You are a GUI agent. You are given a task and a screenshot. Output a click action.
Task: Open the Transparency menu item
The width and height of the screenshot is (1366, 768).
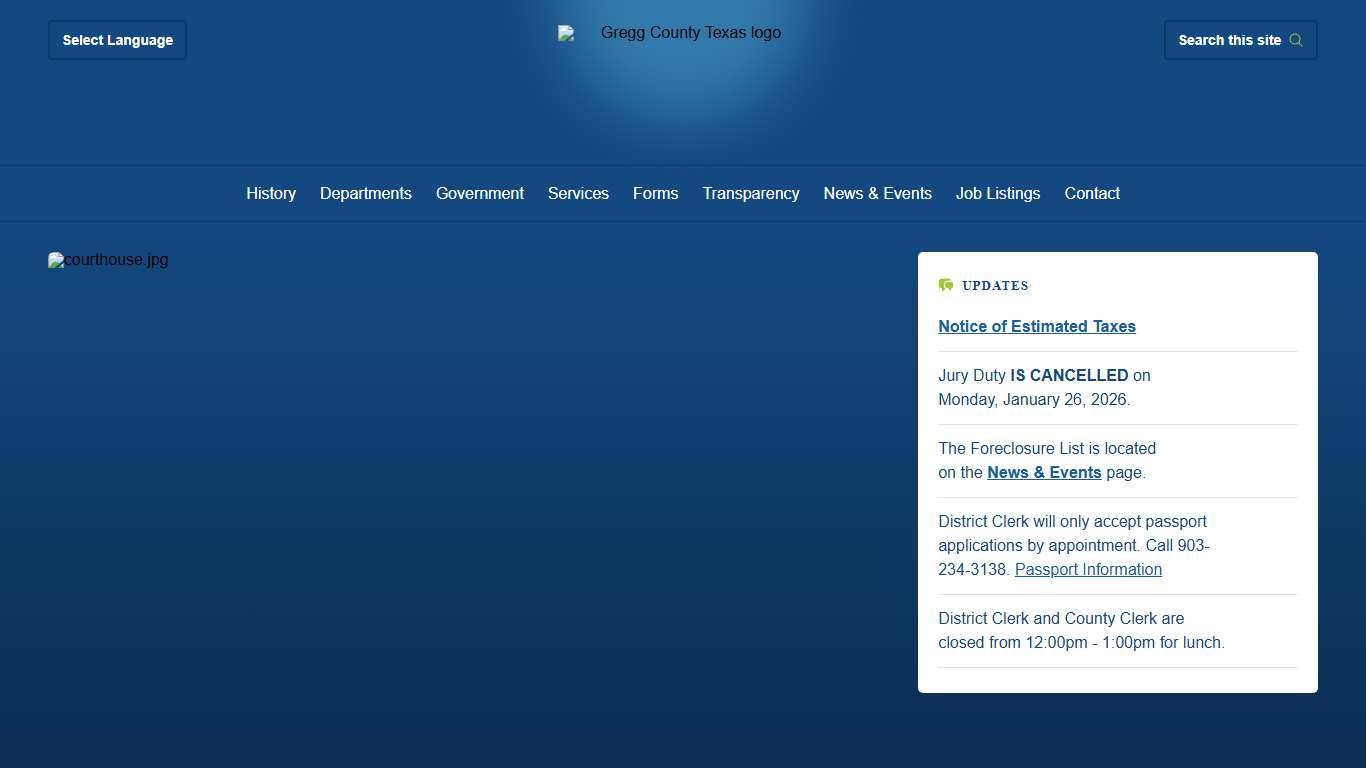click(x=750, y=193)
